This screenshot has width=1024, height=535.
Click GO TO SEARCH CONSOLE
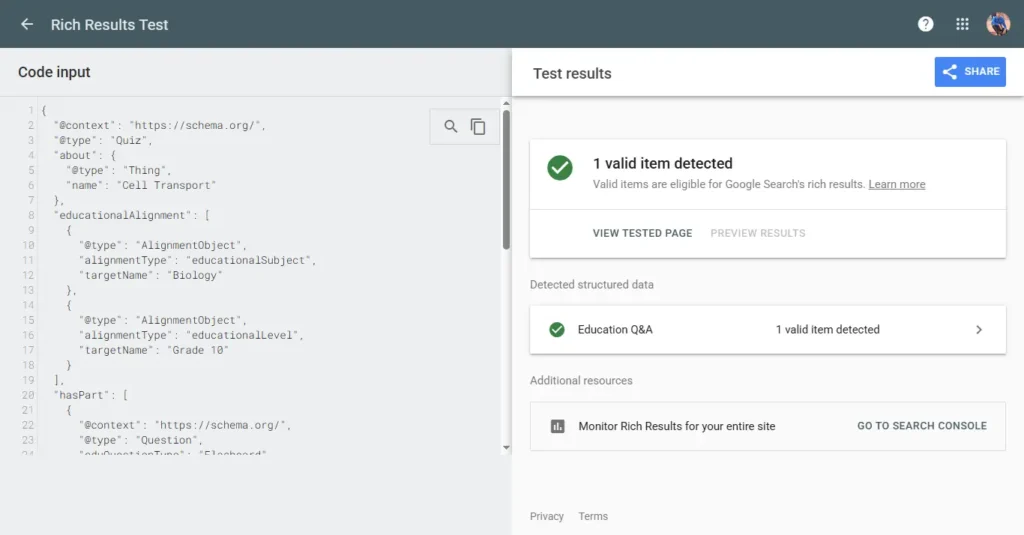[x=921, y=426]
